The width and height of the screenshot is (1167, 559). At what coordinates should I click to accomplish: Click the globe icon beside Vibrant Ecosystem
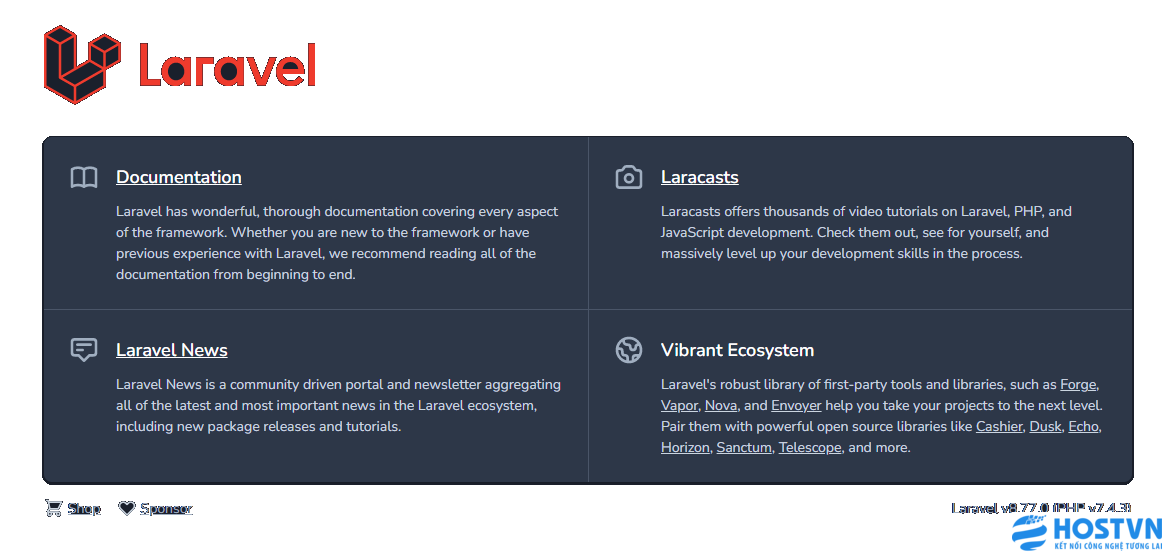629,350
